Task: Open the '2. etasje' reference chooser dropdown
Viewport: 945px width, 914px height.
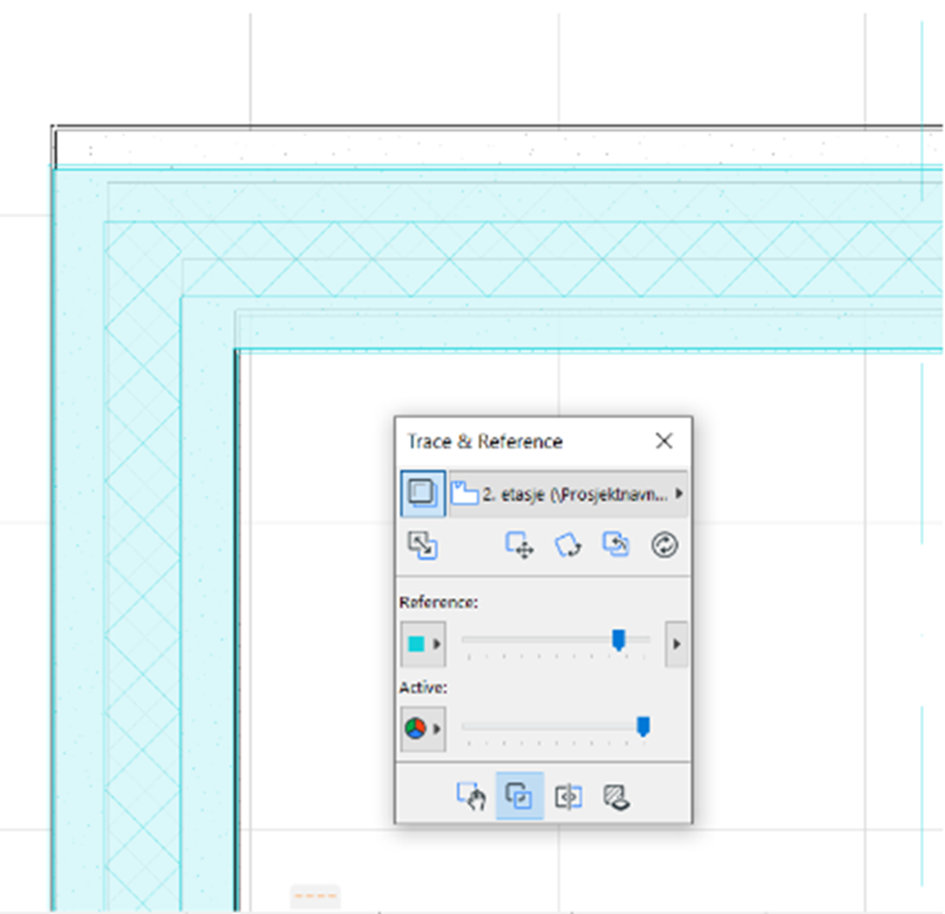Action: [568, 493]
